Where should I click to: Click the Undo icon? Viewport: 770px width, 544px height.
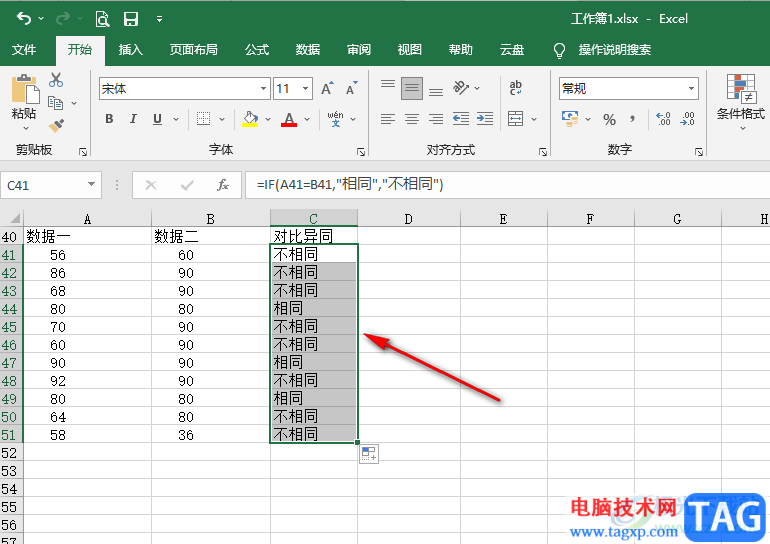24,19
